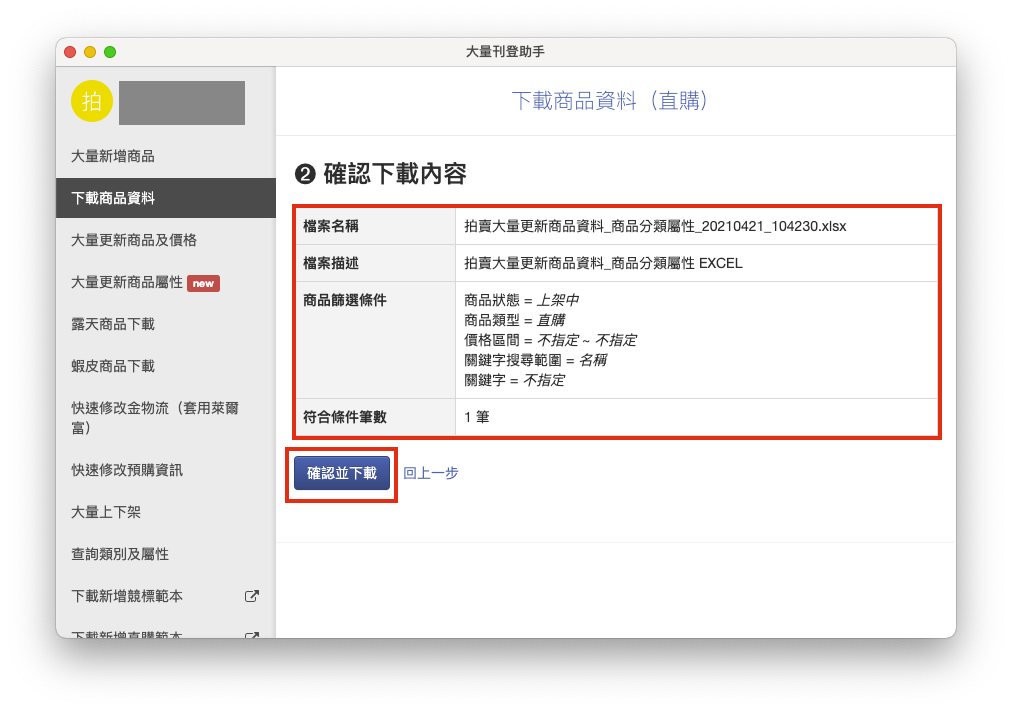Open 大量更新商品屬性 page
The height and width of the screenshot is (712, 1012).
(x=127, y=282)
